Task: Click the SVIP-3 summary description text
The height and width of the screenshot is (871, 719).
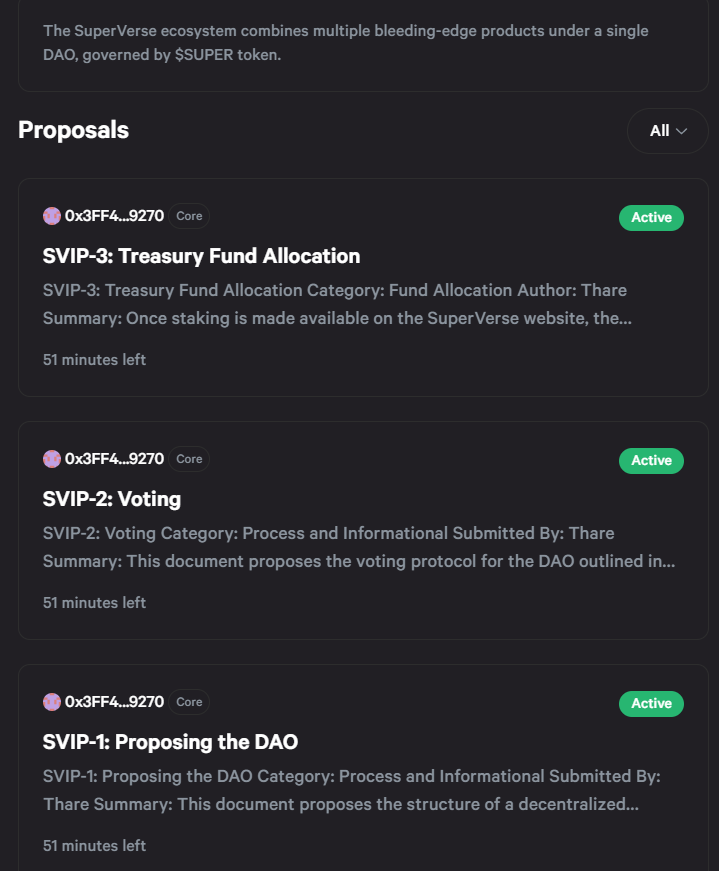Action: pos(337,304)
